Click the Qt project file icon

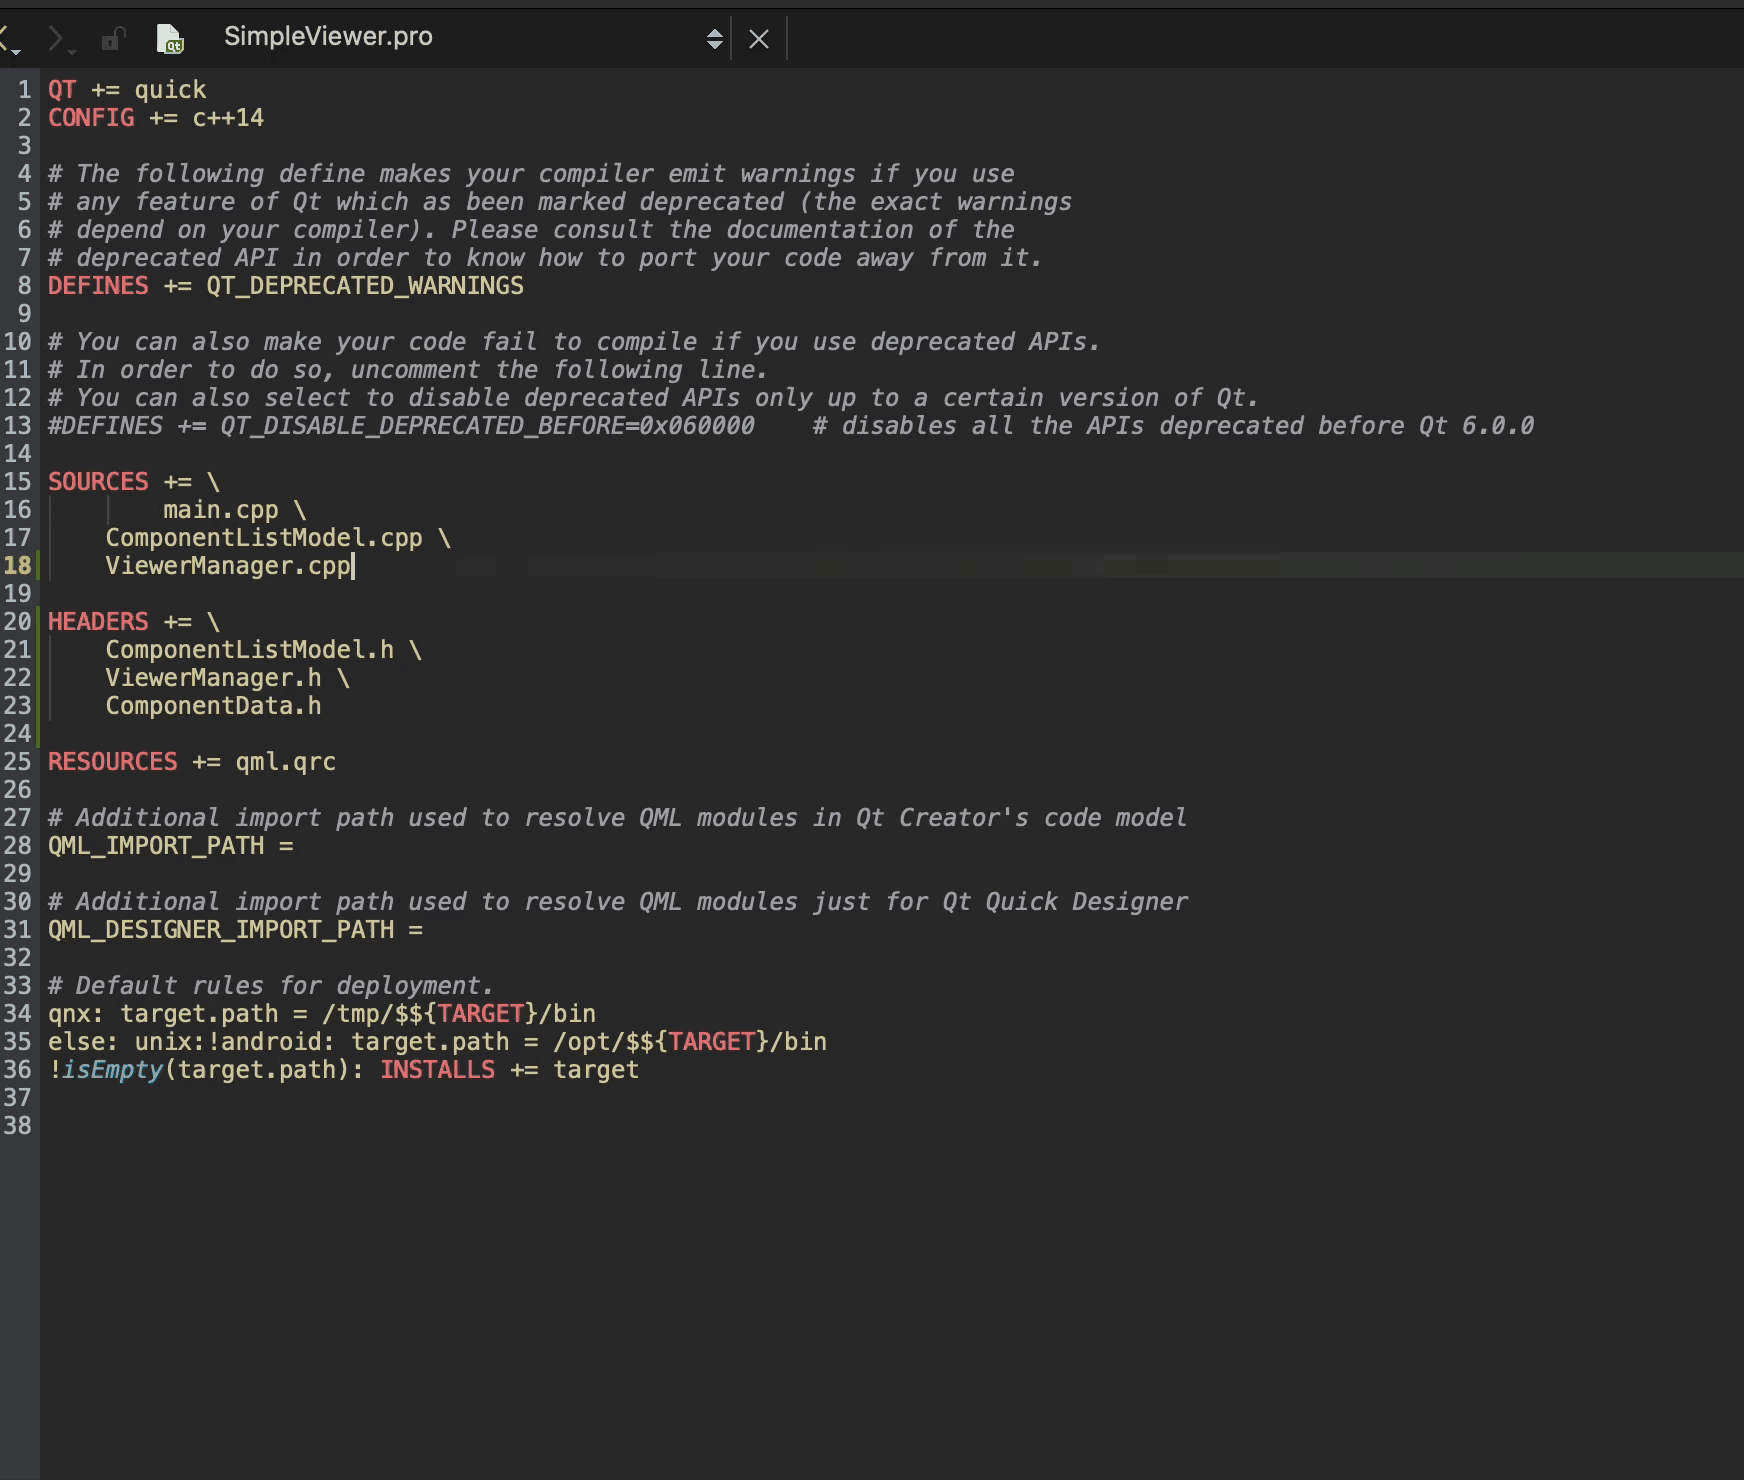tap(170, 39)
